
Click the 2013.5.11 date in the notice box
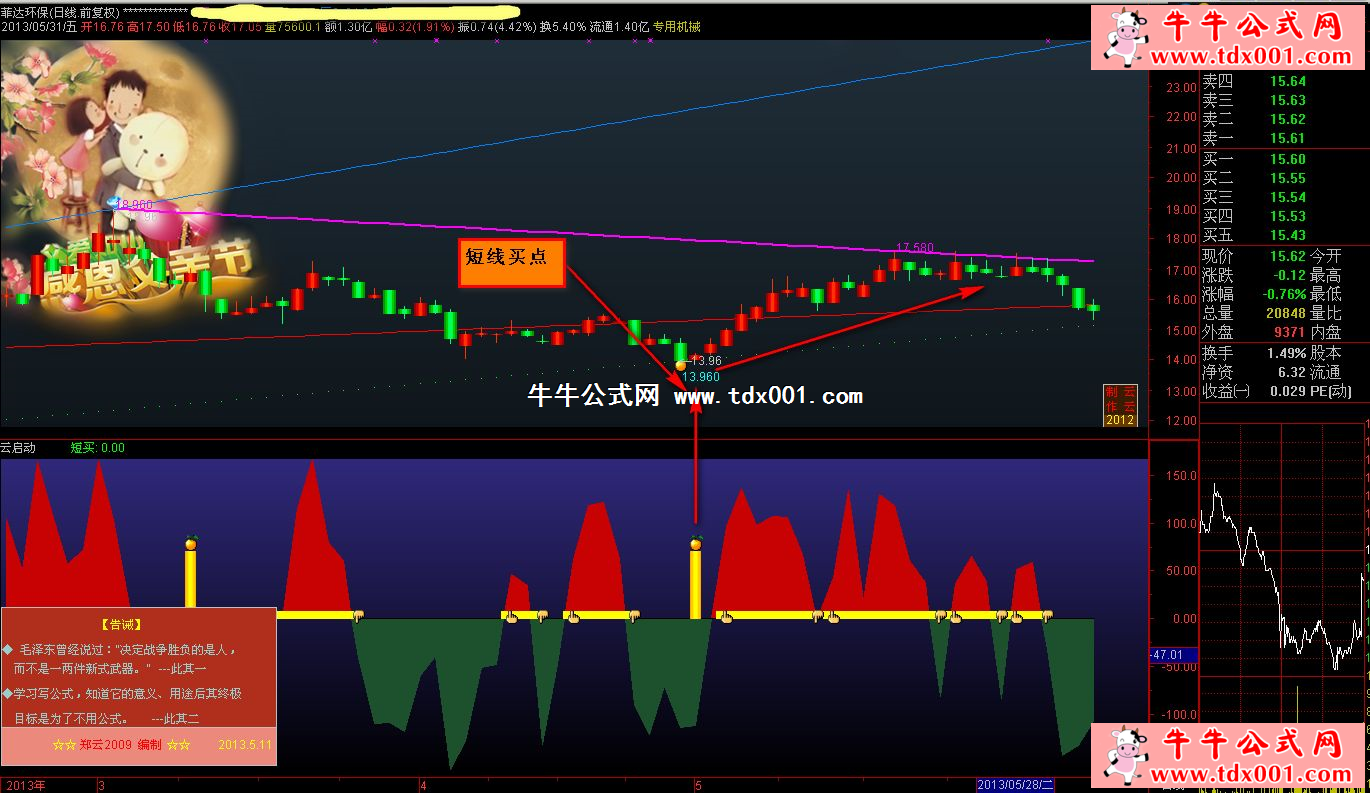[245, 745]
